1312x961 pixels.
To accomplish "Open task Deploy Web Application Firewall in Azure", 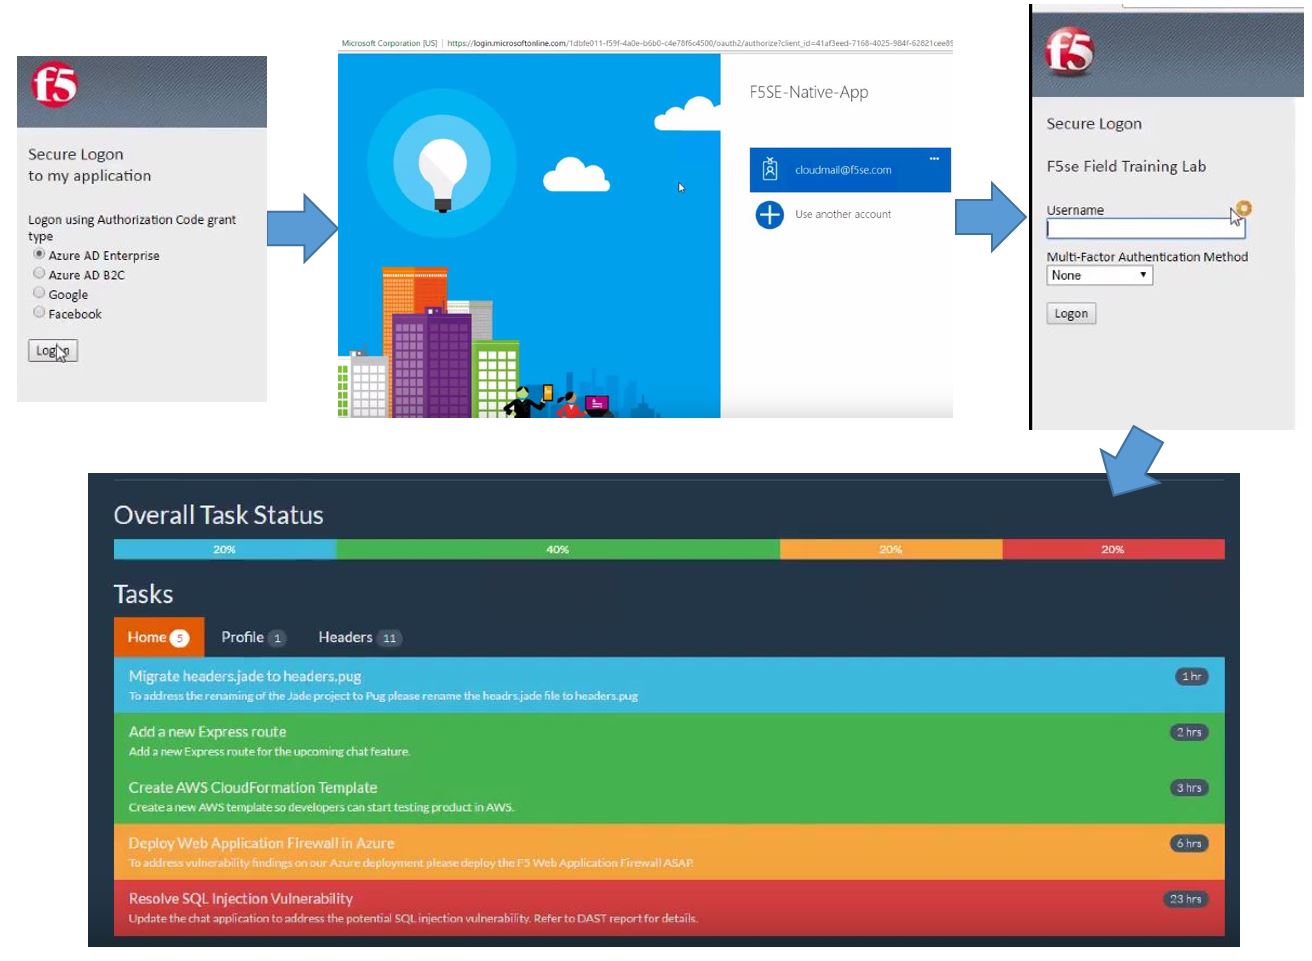I will point(669,852).
